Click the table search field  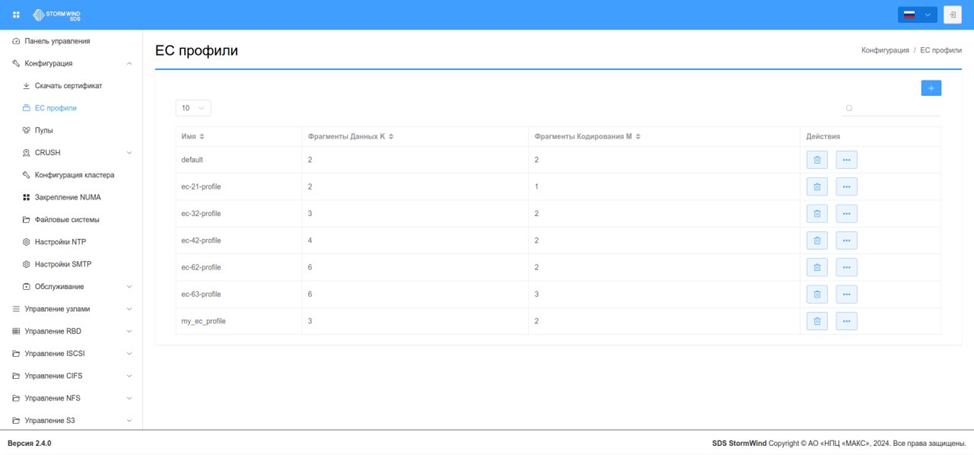[891, 108]
